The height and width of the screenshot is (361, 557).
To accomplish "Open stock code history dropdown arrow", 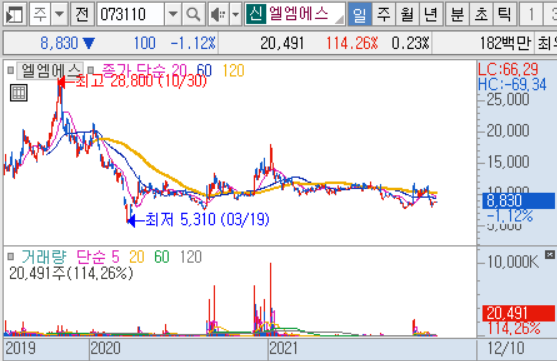I will pos(173,14).
